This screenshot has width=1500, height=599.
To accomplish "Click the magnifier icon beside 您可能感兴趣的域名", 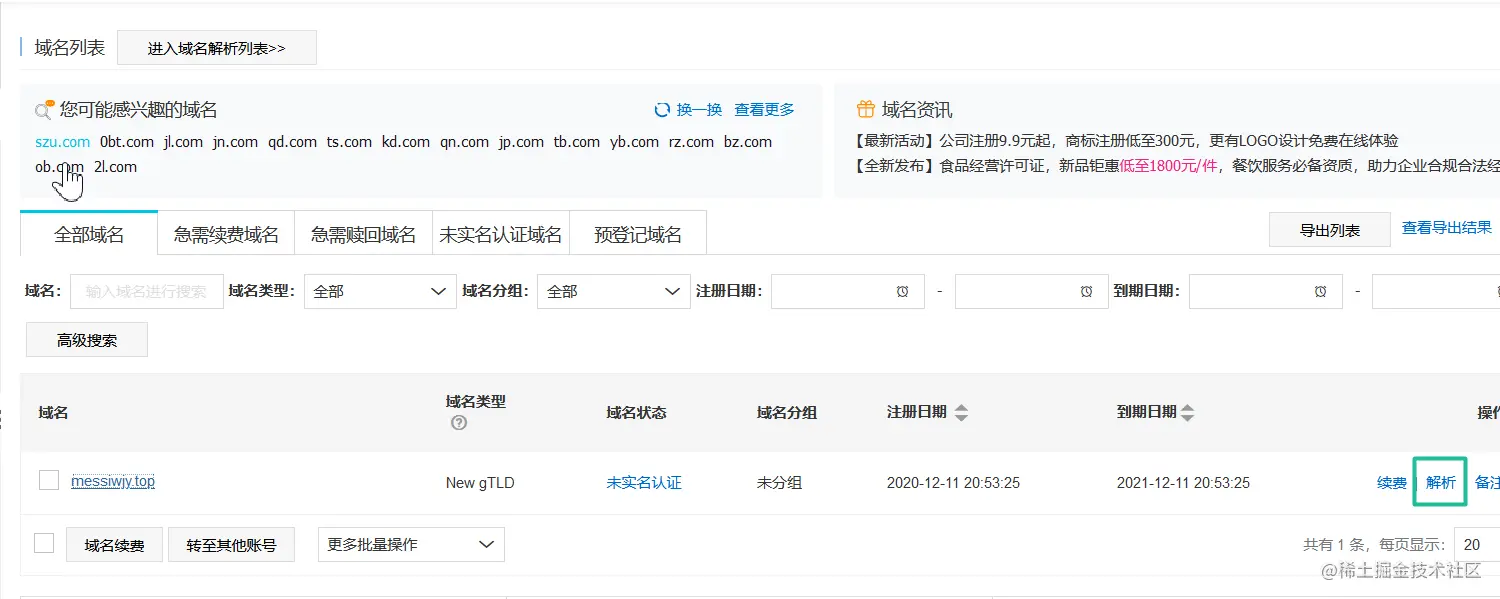I will [x=44, y=110].
